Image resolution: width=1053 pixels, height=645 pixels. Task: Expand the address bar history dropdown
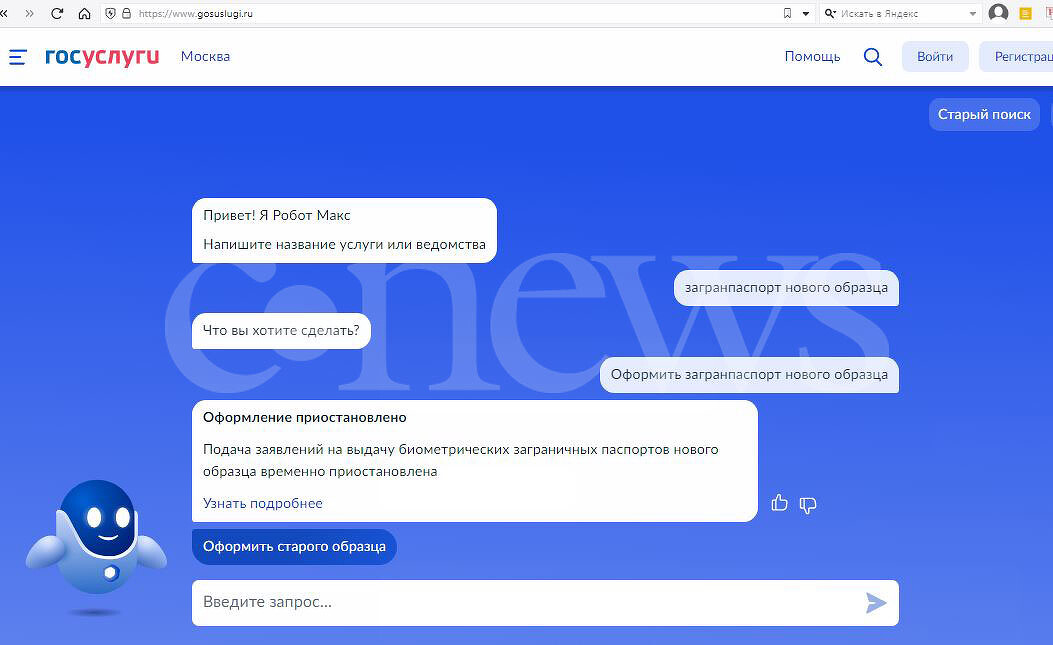[806, 13]
